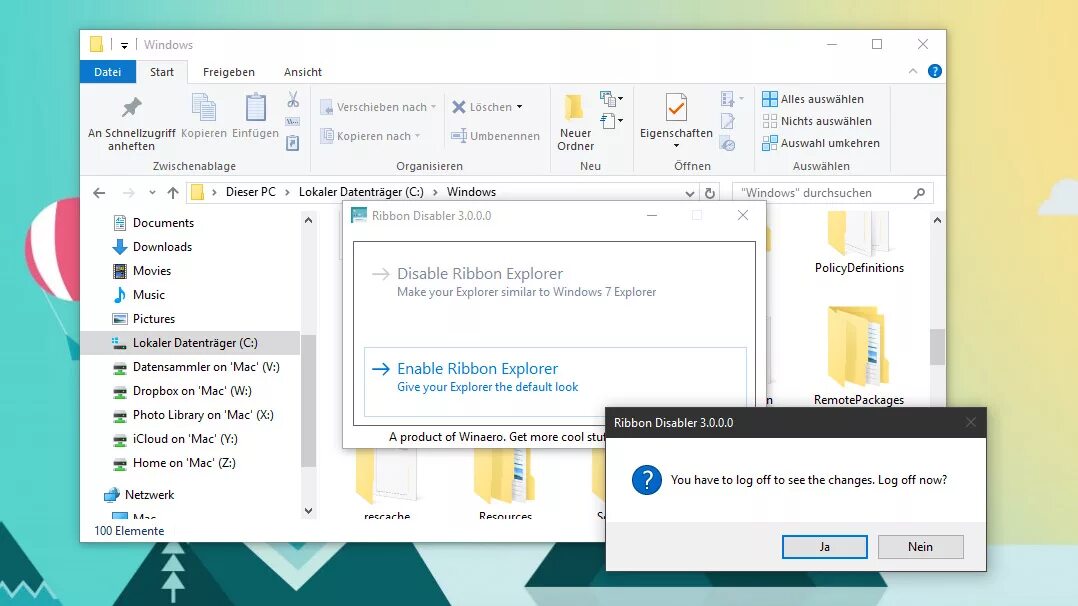This screenshot has width=1078, height=606.
Task: Click the scissors cut icon
Action: [x=293, y=100]
